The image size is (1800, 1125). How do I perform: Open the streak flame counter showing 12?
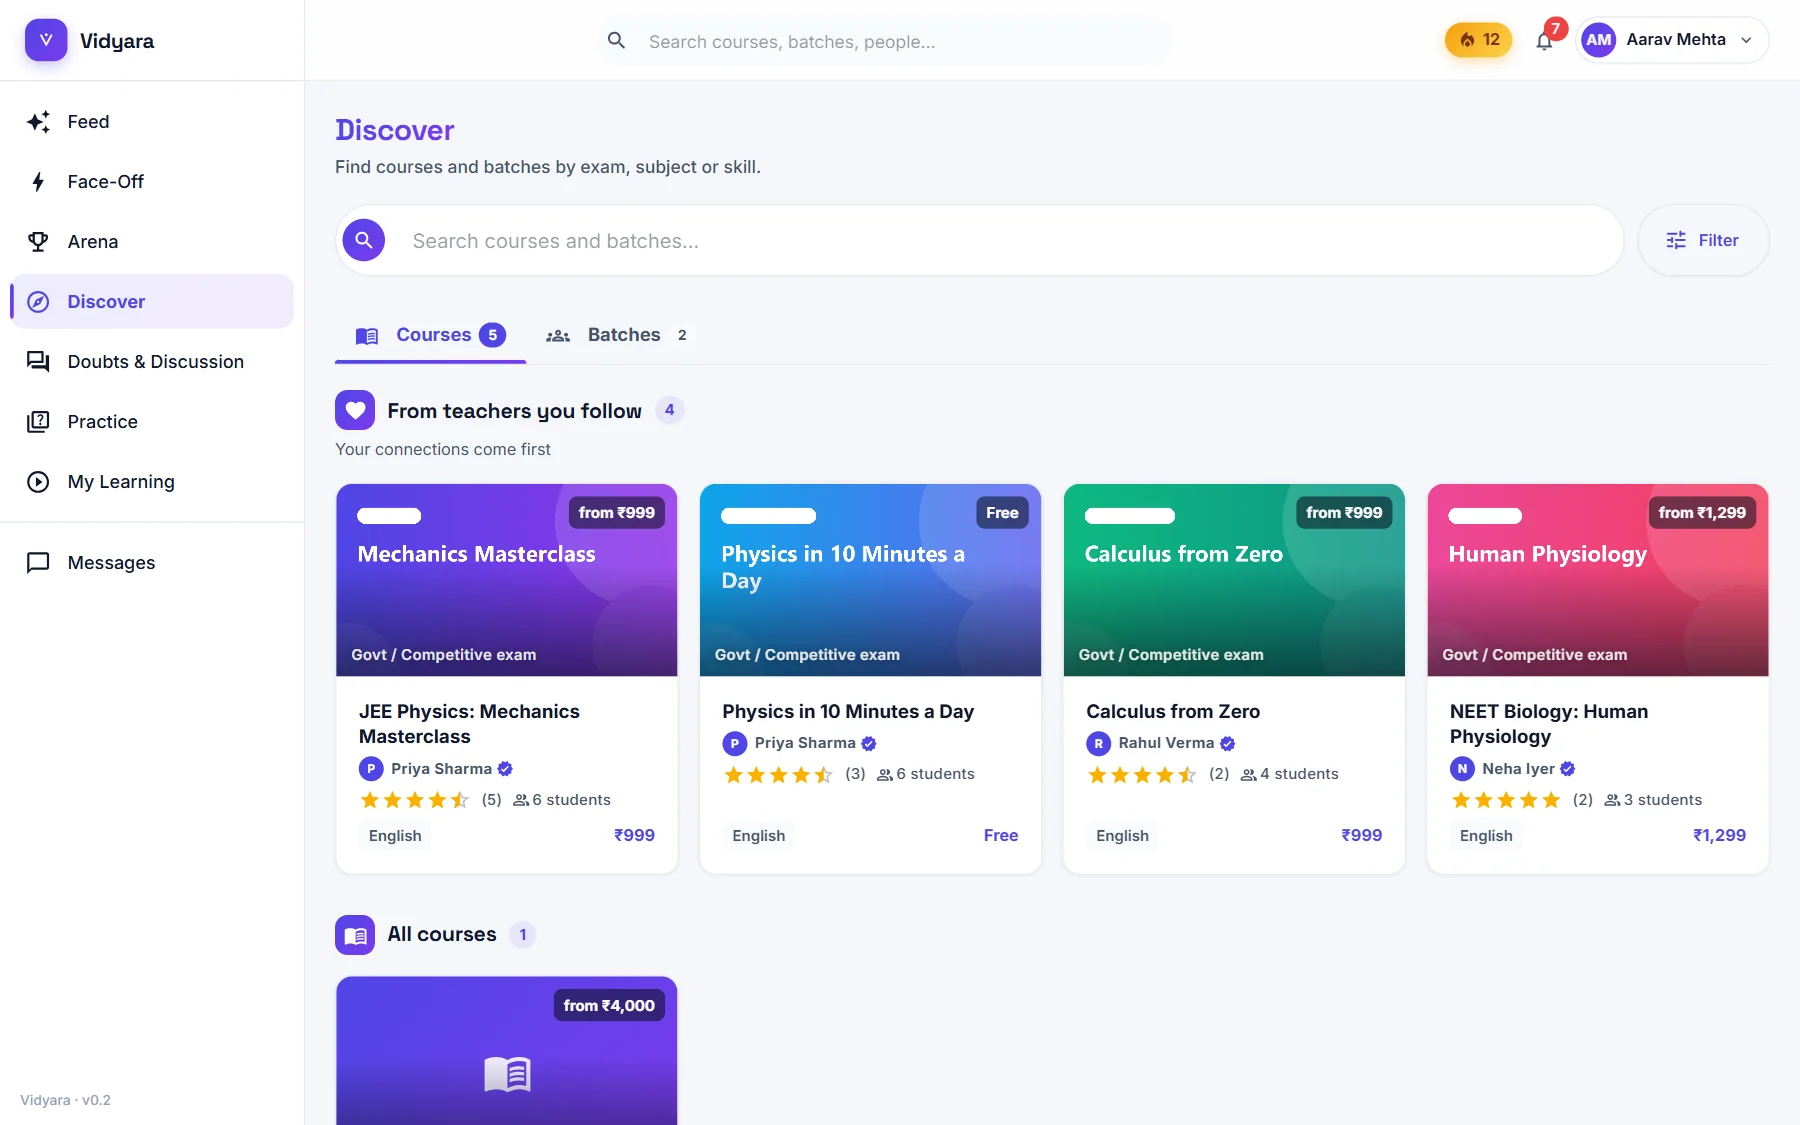tap(1478, 40)
